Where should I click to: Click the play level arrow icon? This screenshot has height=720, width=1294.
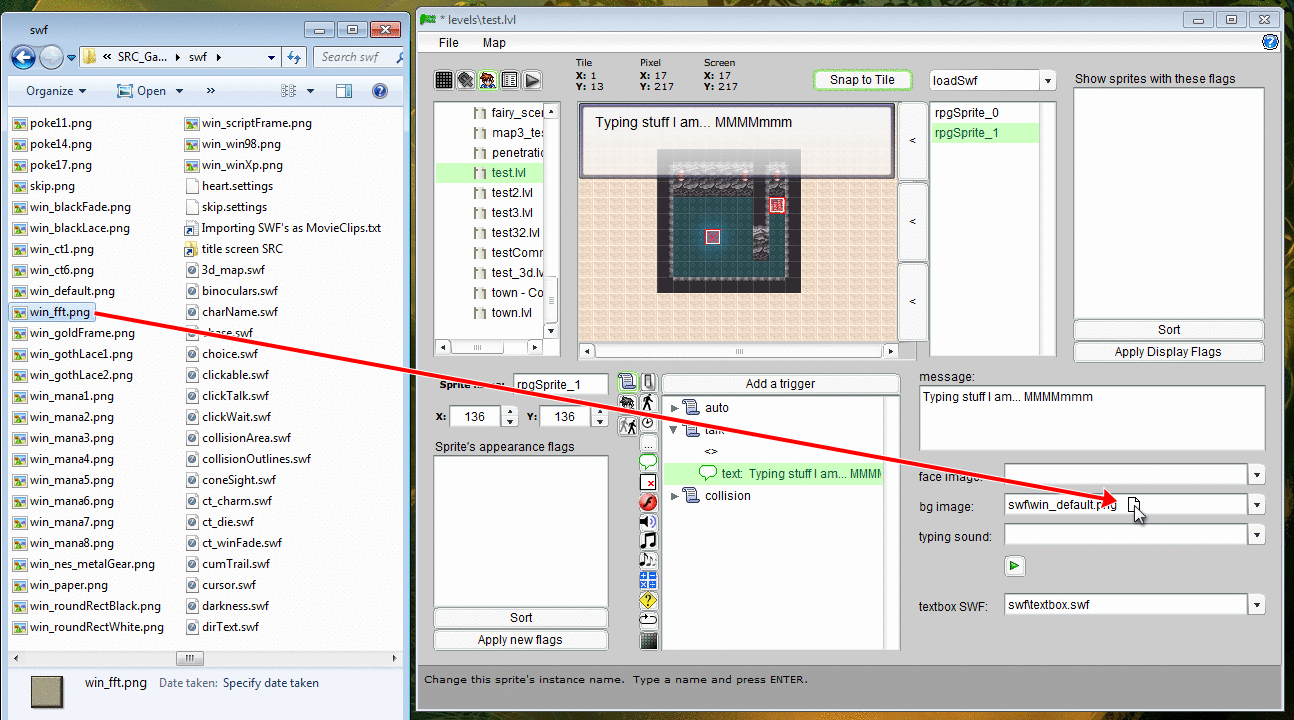point(532,80)
